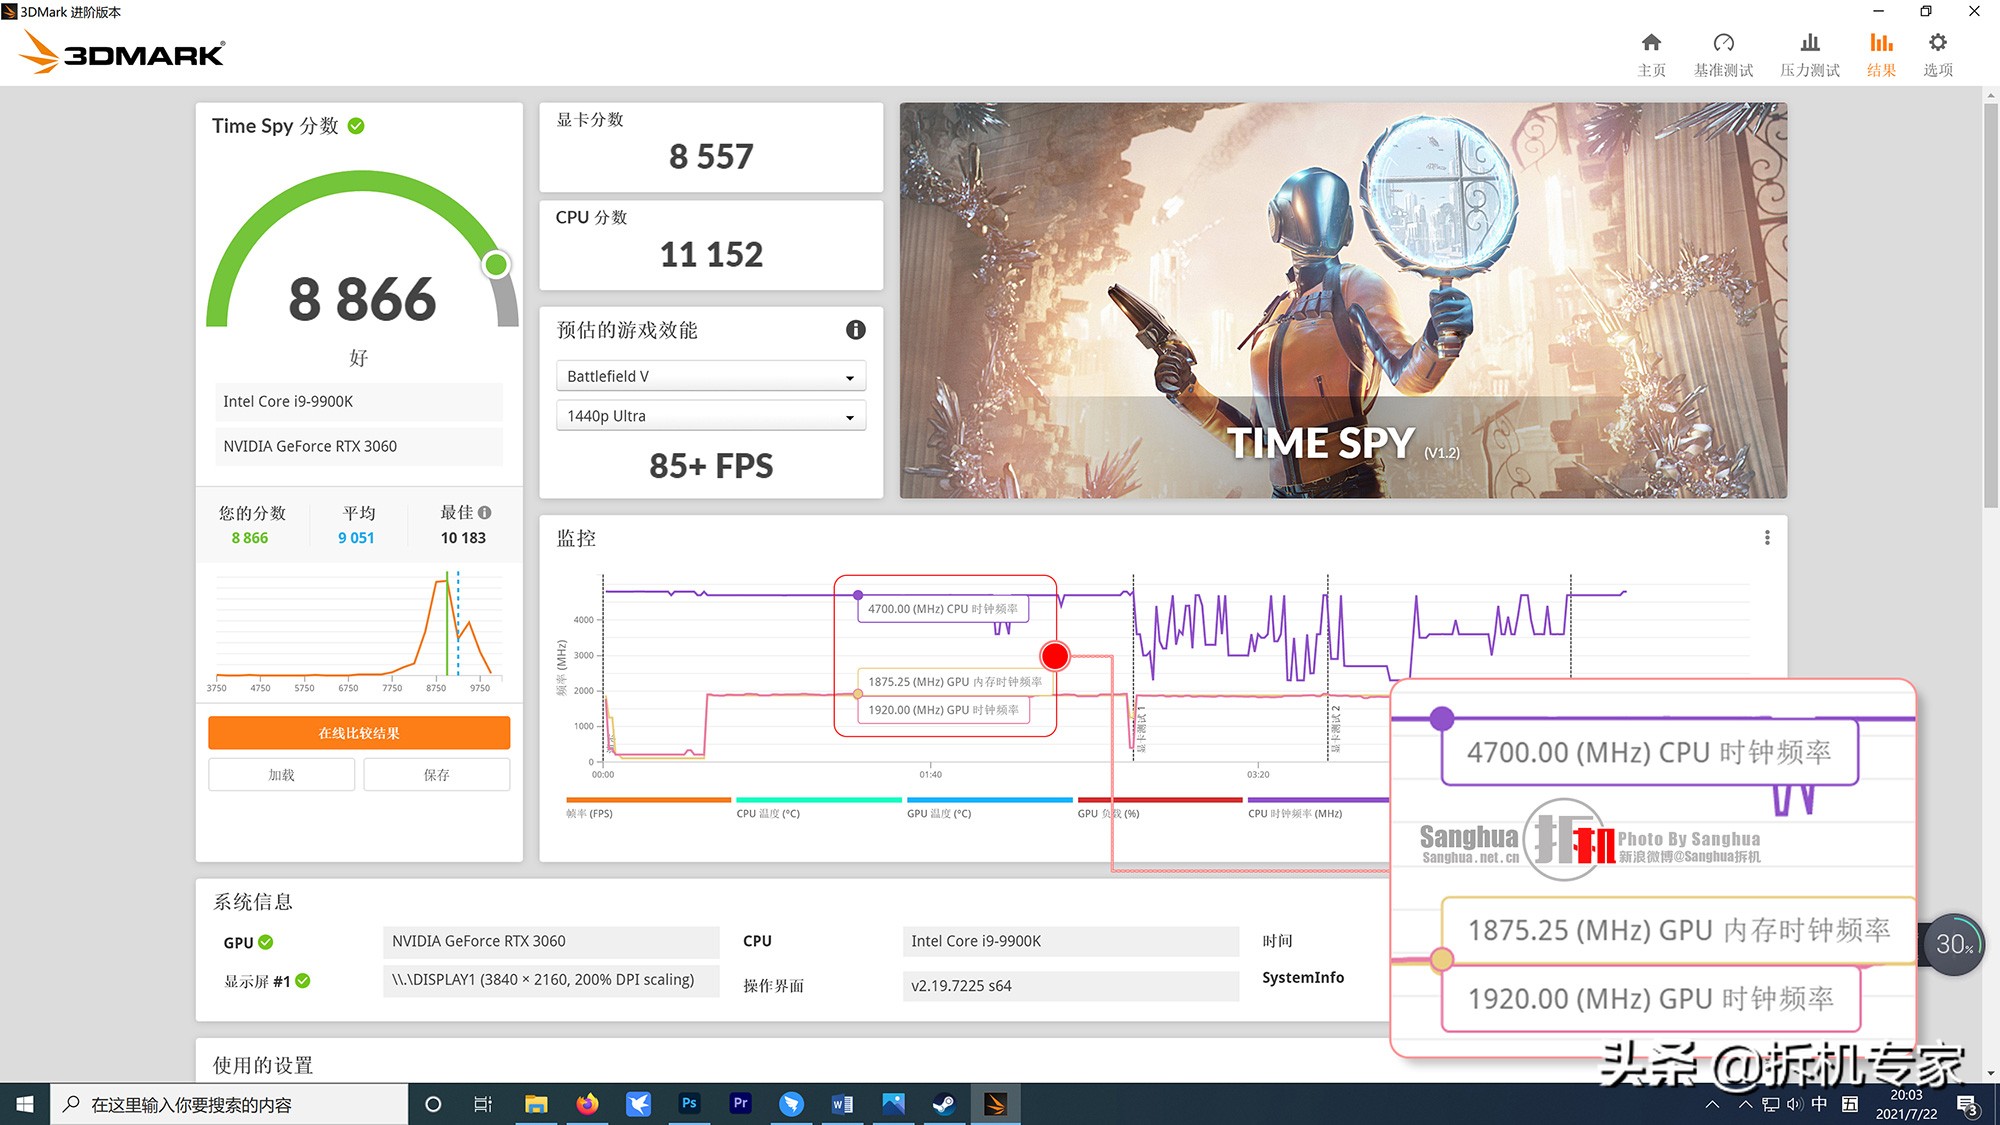Click the 3DMARK logo in the top-left
Viewport: 2000px width, 1125px height.
click(118, 53)
